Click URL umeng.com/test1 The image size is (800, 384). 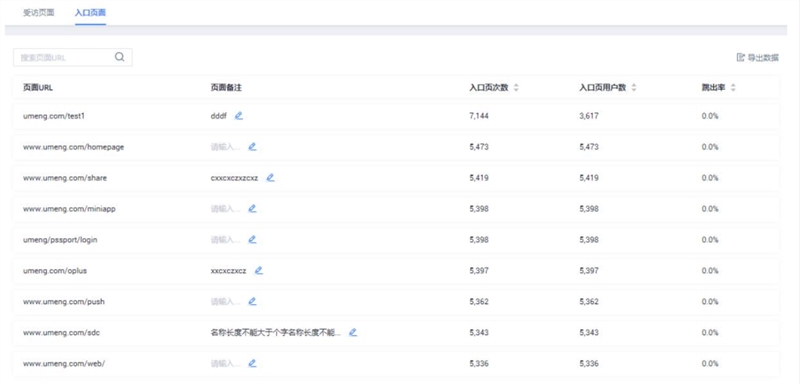pos(54,116)
